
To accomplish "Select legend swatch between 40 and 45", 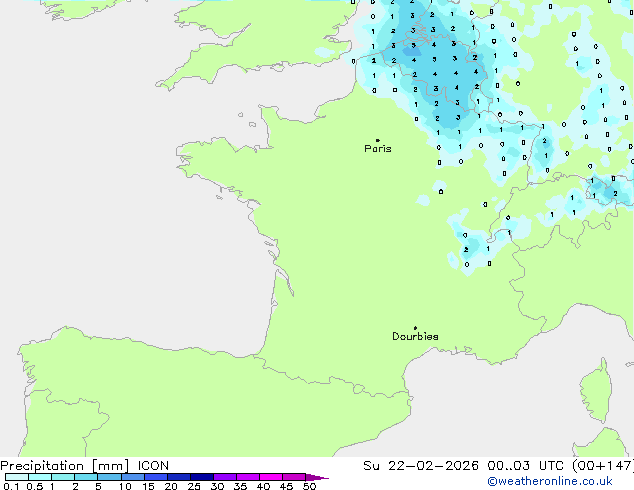I will click(x=271, y=477).
